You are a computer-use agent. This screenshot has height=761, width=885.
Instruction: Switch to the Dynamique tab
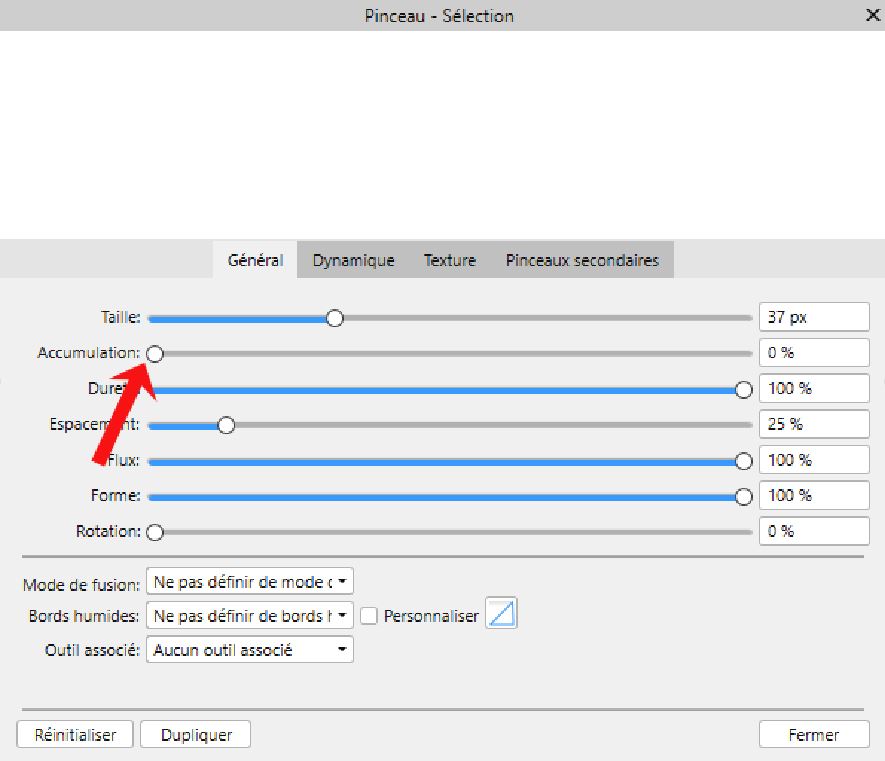353,260
